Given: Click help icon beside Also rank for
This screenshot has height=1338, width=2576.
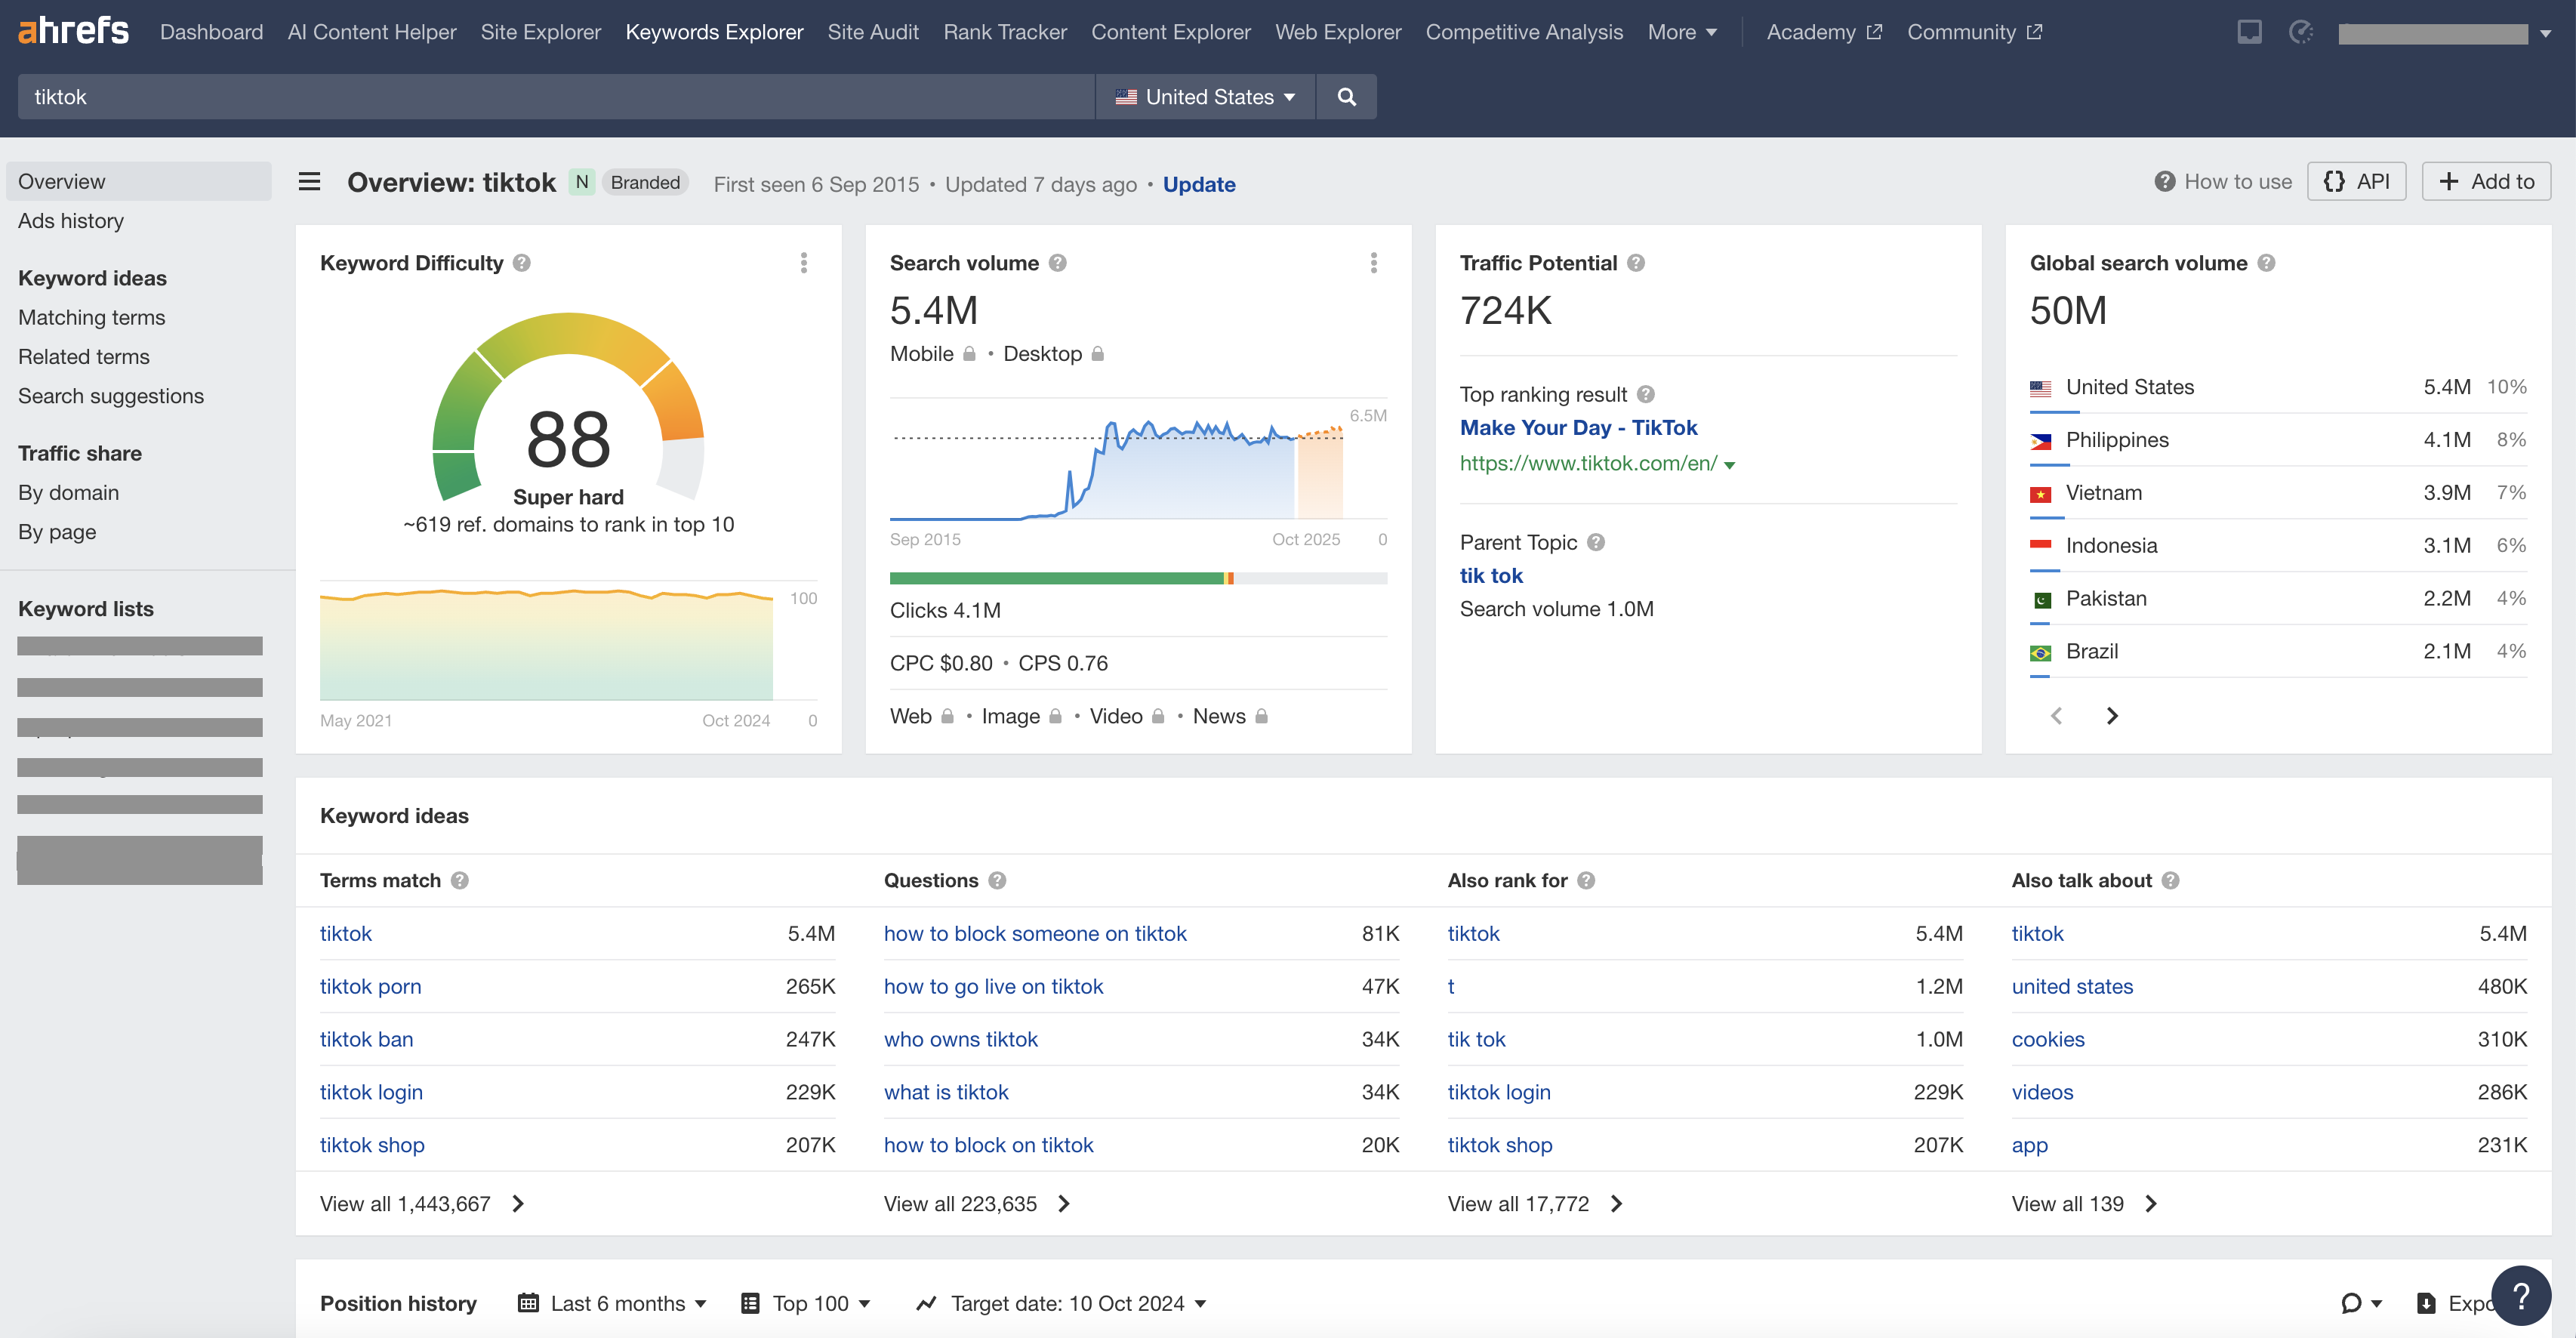Looking at the screenshot, I should coord(1586,880).
